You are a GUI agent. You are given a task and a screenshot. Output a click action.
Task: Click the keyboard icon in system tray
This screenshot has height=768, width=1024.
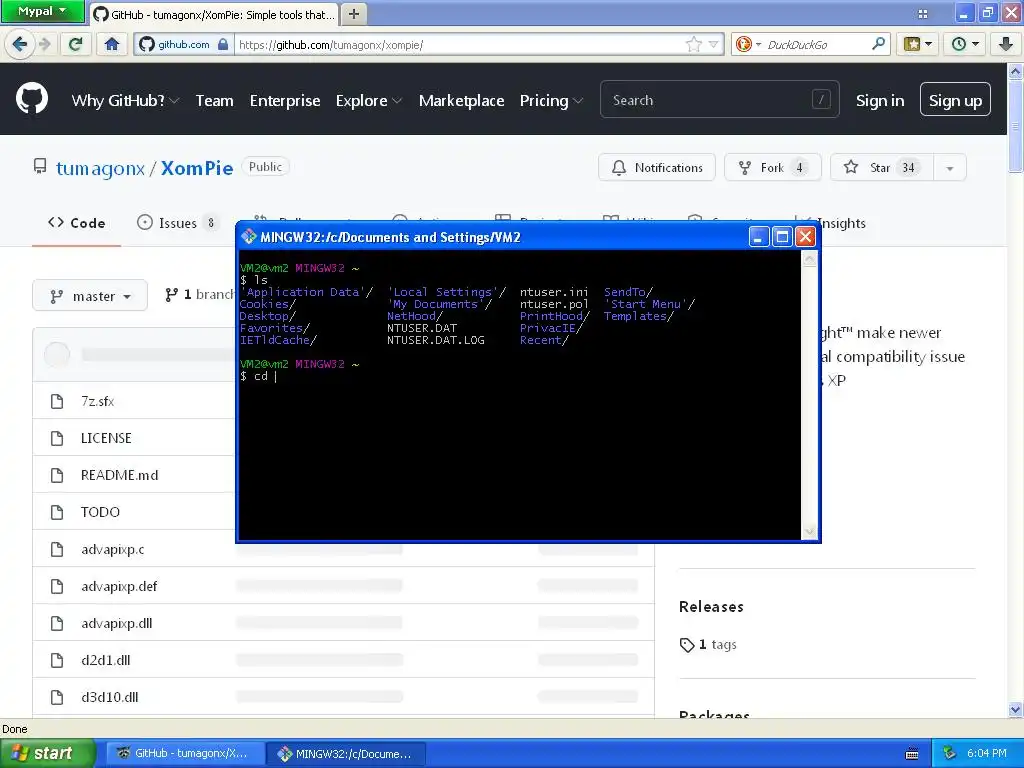pos(912,754)
